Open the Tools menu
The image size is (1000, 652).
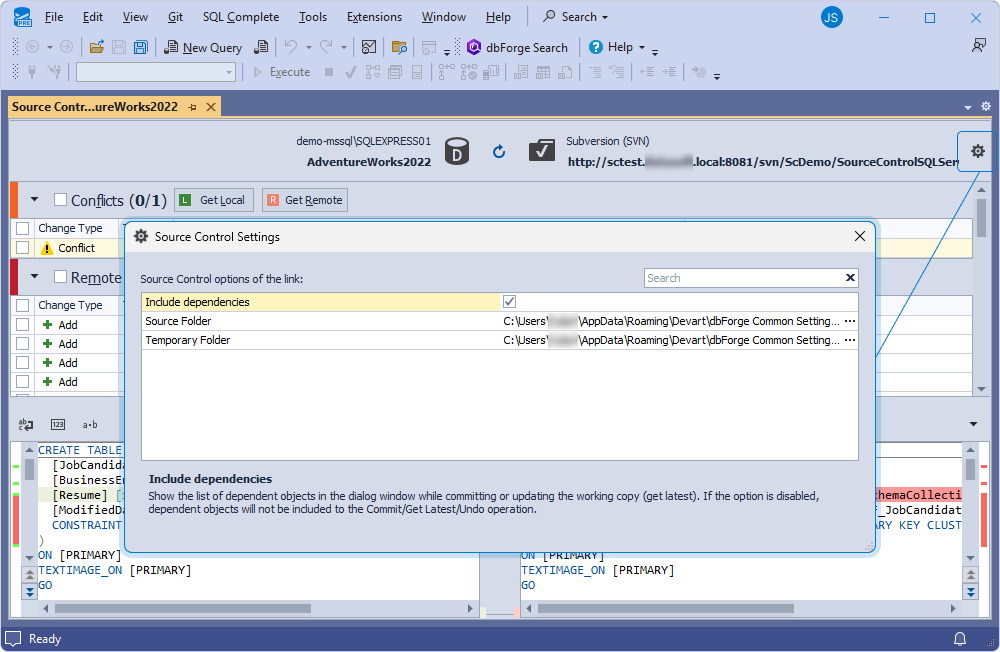(x=312, y=17)
